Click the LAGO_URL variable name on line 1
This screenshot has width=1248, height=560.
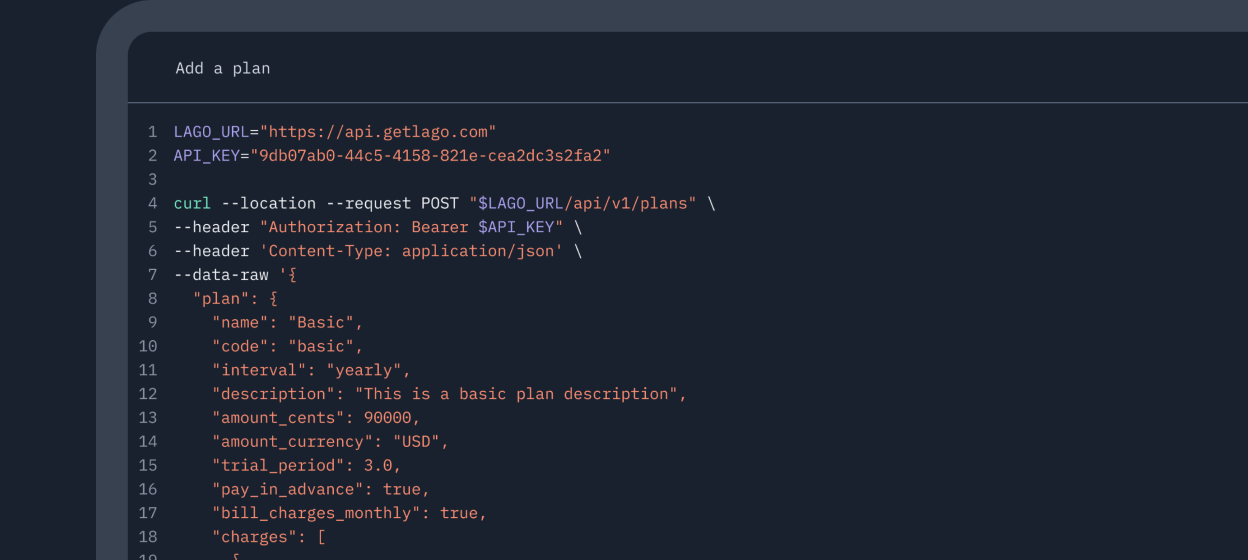pyautogui.click(x=212, y=131)
